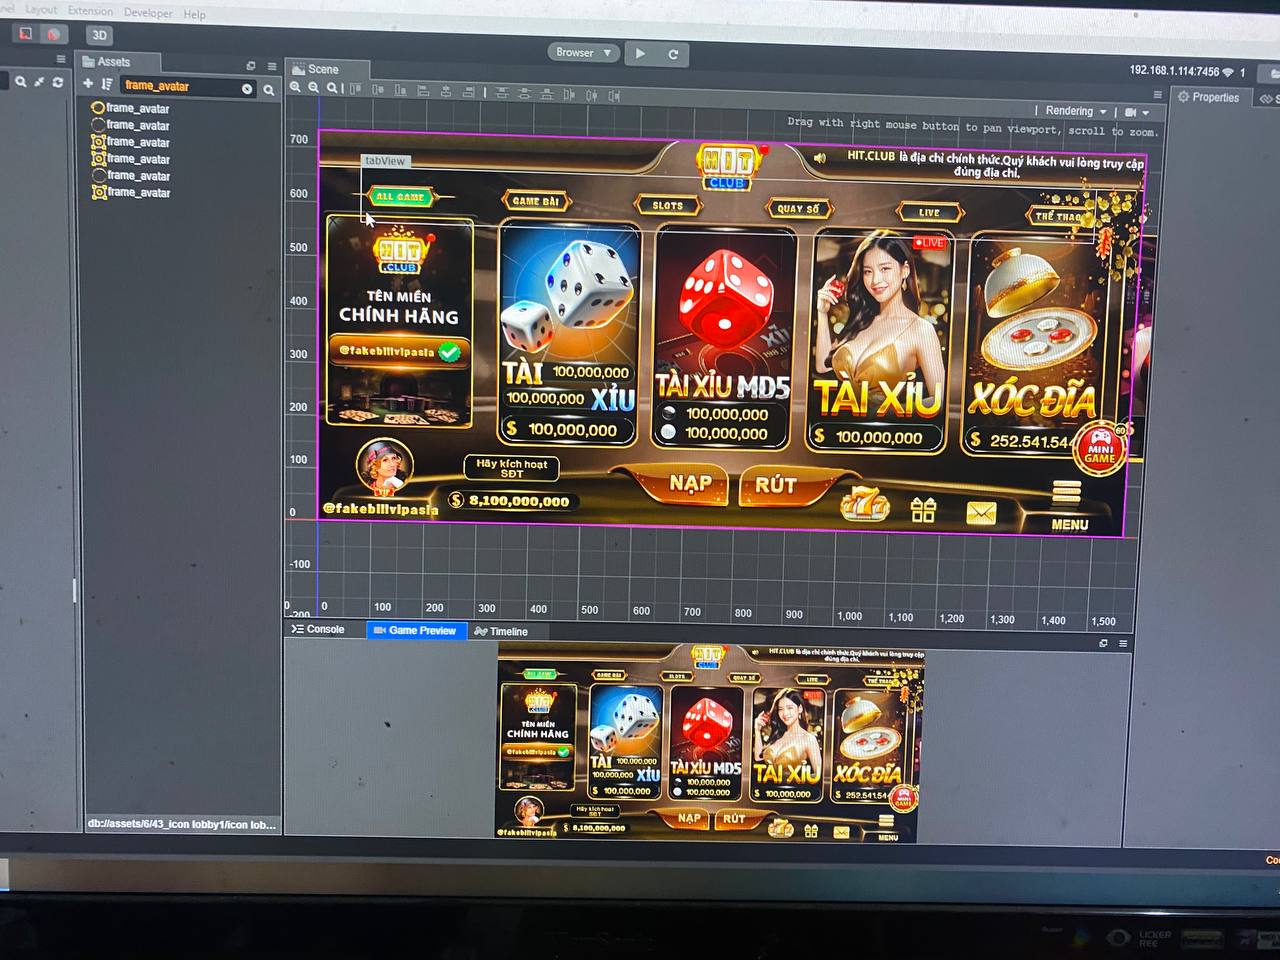Select the last frame_avatar asset row
Image resolution: width=1280 pixels, height=960 pixels.
131,192
